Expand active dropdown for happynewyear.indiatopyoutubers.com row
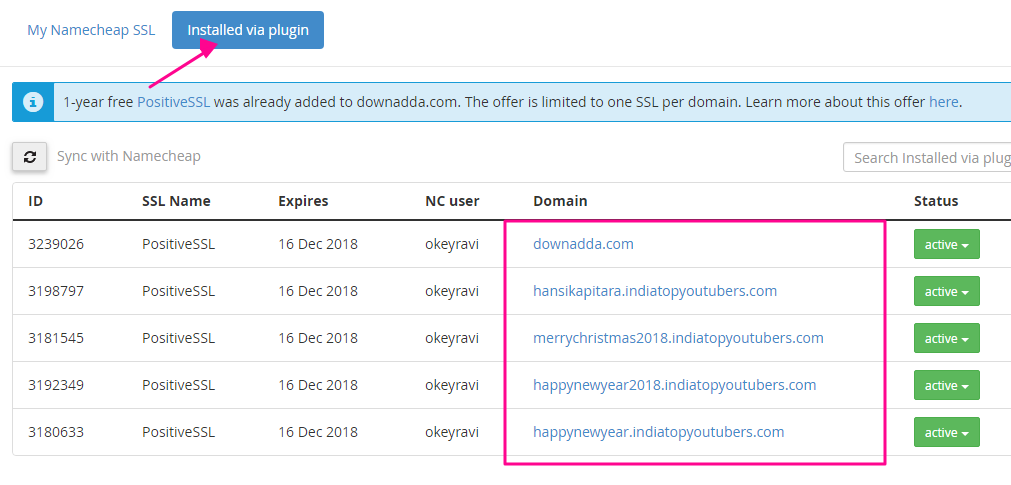The width and height of the screenshot is (1011, 485). pyautogui.click(x=947, y=432)
